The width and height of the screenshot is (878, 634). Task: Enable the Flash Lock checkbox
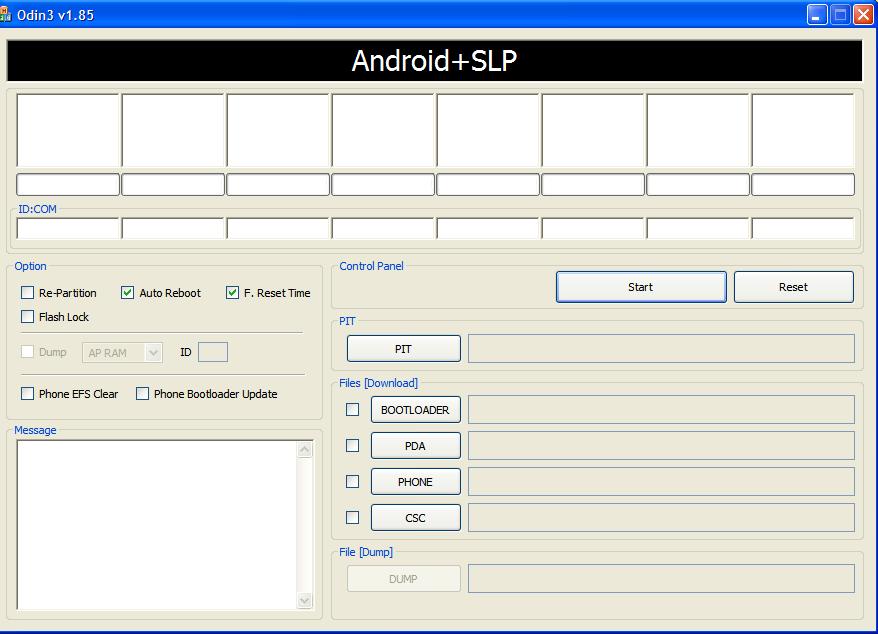coord(27,316)
